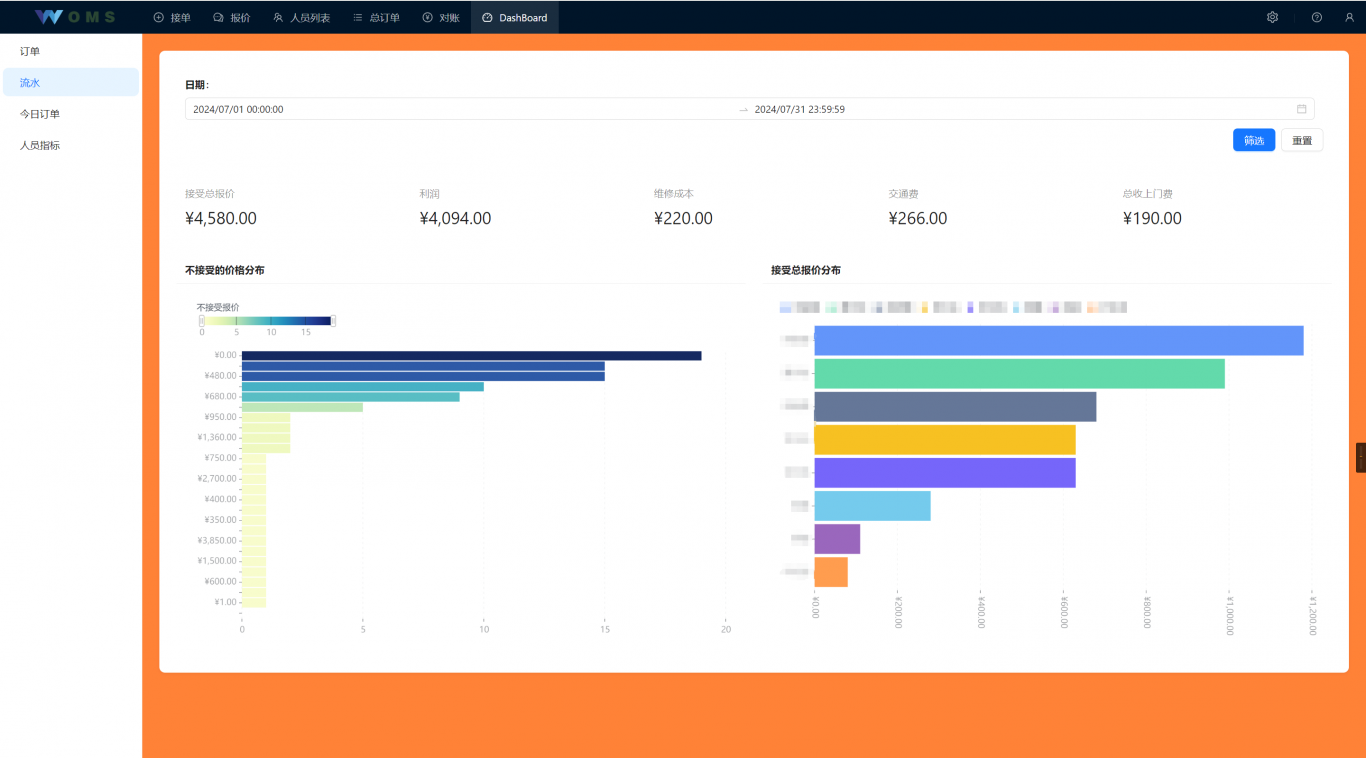Click the ¥2,700.00 axis label
The image size is (1366, 758).
[217, 479]
